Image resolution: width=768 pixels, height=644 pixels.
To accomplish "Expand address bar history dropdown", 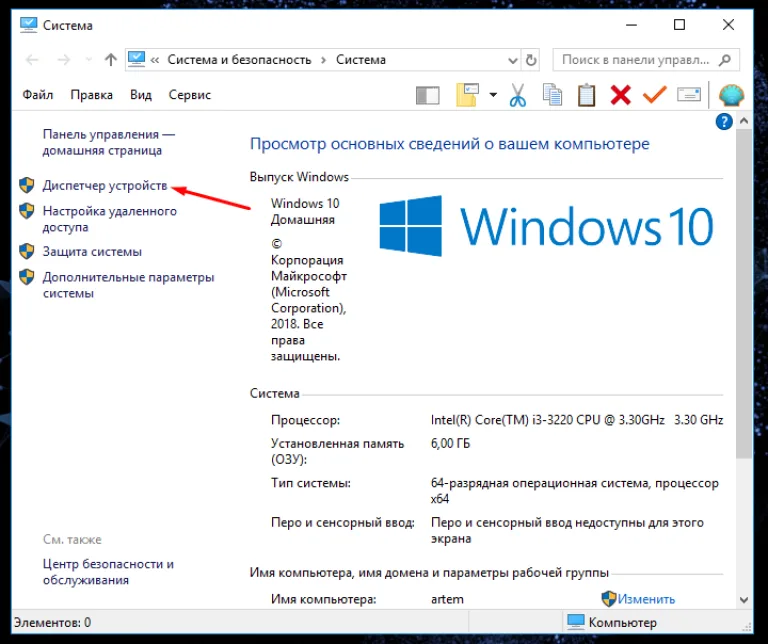I will [x=513, y=60].
